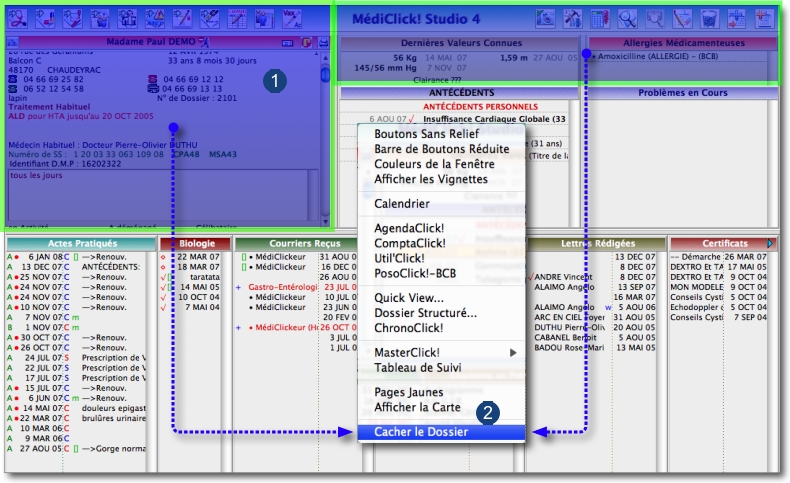790x483 pixels.
Task: Open the Vax vaccination icon
Action: click(292, 19)
